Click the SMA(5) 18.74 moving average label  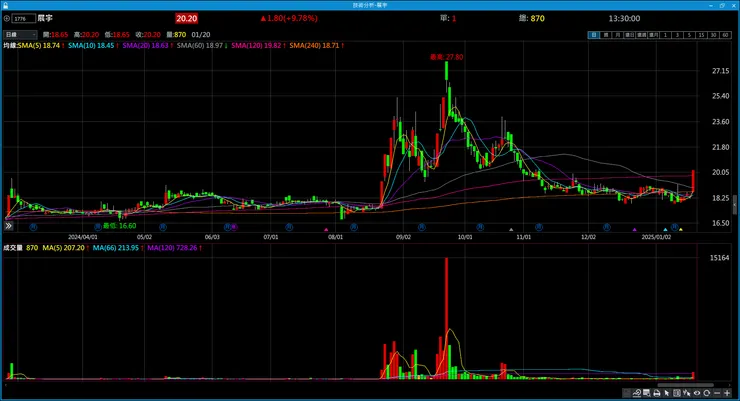coord(41,45)
